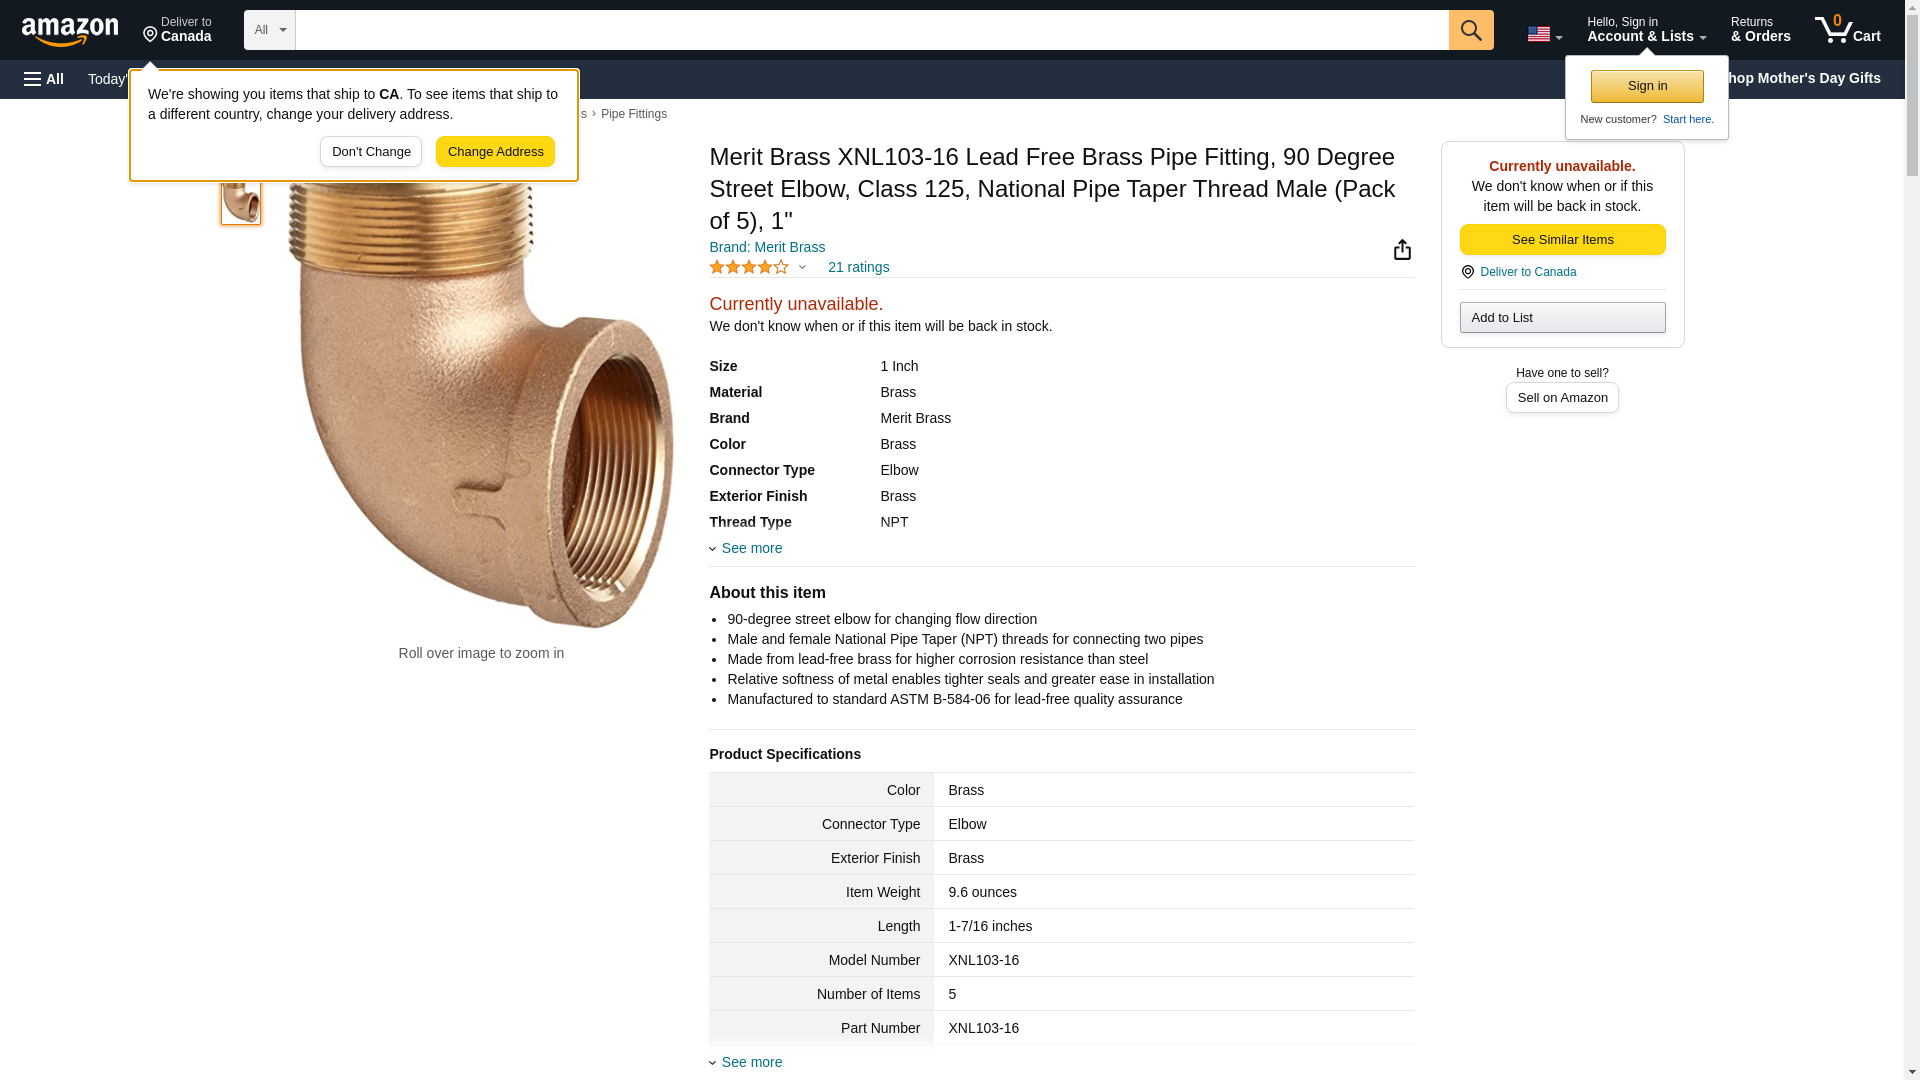Screen dimensions: 1920x1080
Task: Open the All hamburger menu
Action: pos(44,79)
